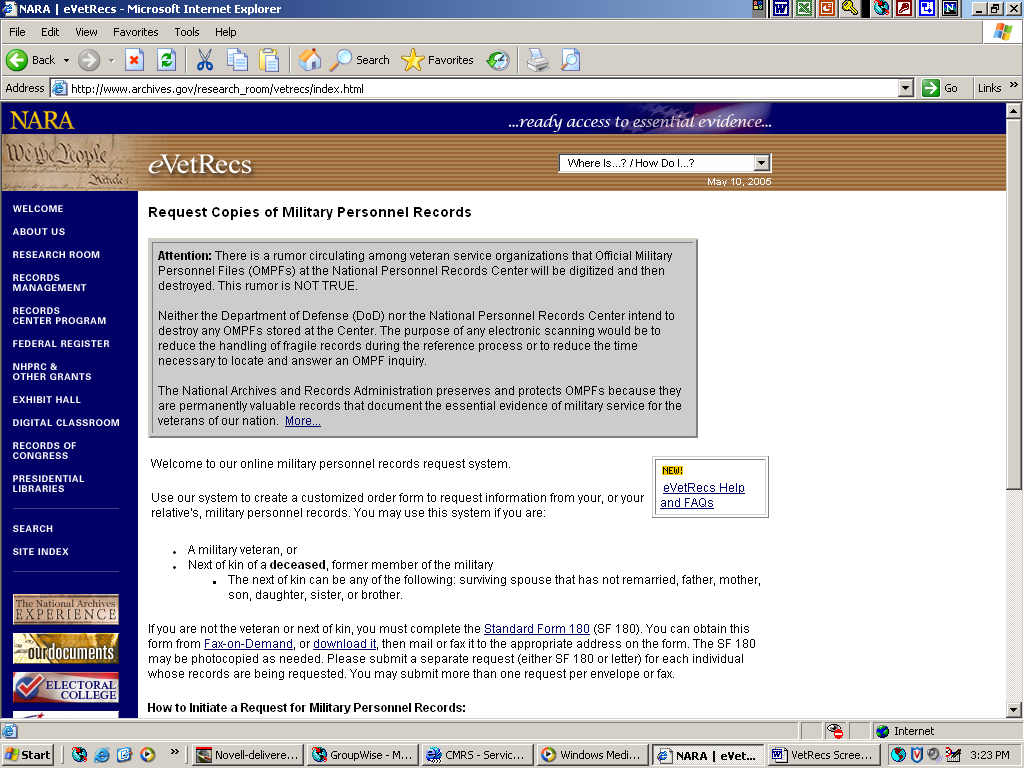Click the National Archives Experience banner
1024x768 pixels.
[66, 609]
